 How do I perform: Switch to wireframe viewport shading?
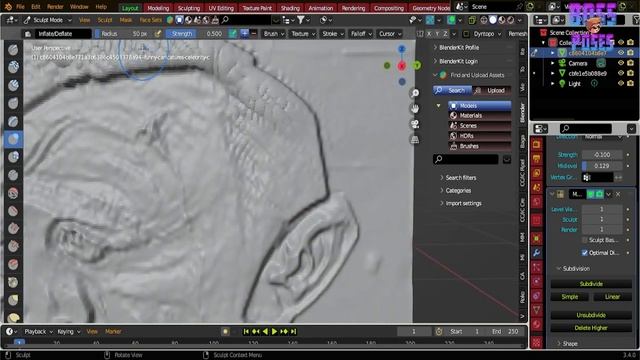click(484, 20)
